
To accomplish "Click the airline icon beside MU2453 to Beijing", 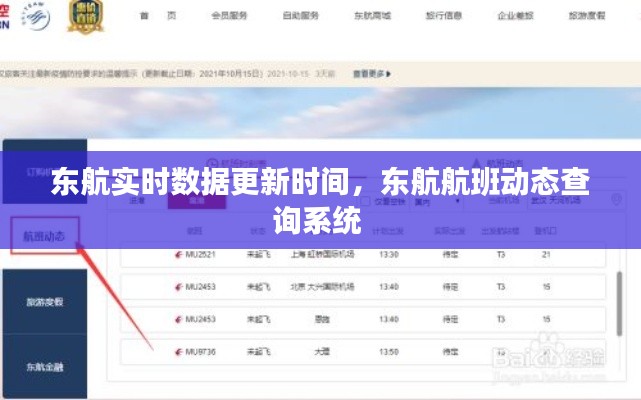I will (180, 287).
